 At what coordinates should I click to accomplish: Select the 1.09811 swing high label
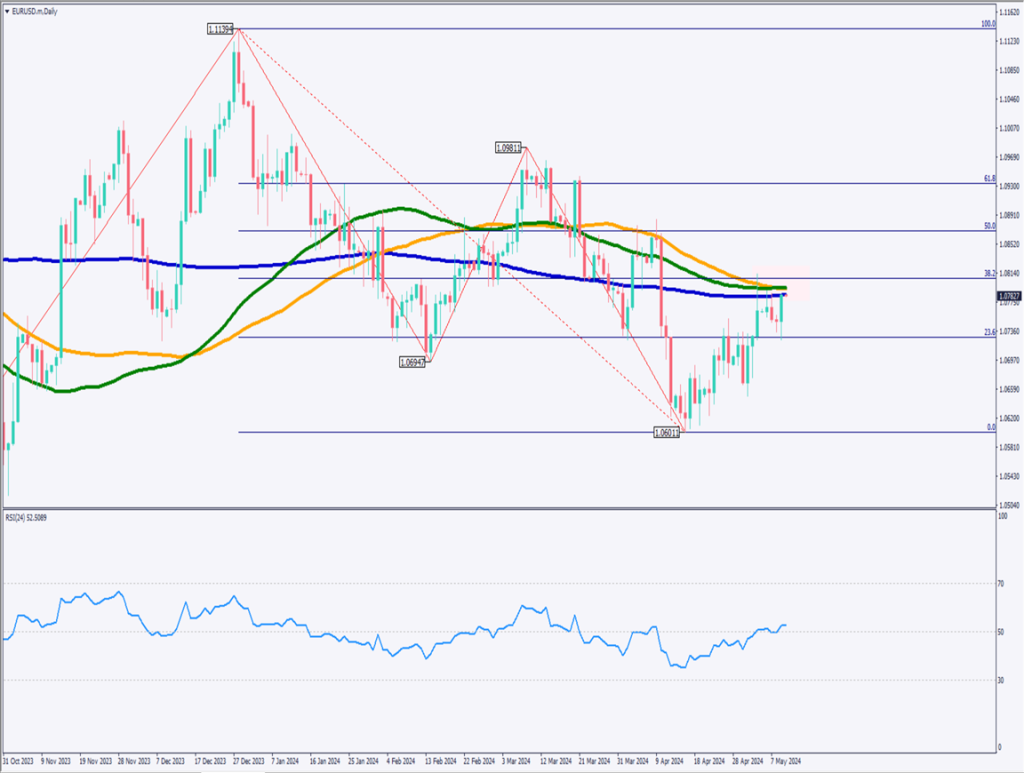[x=509, y=147]
